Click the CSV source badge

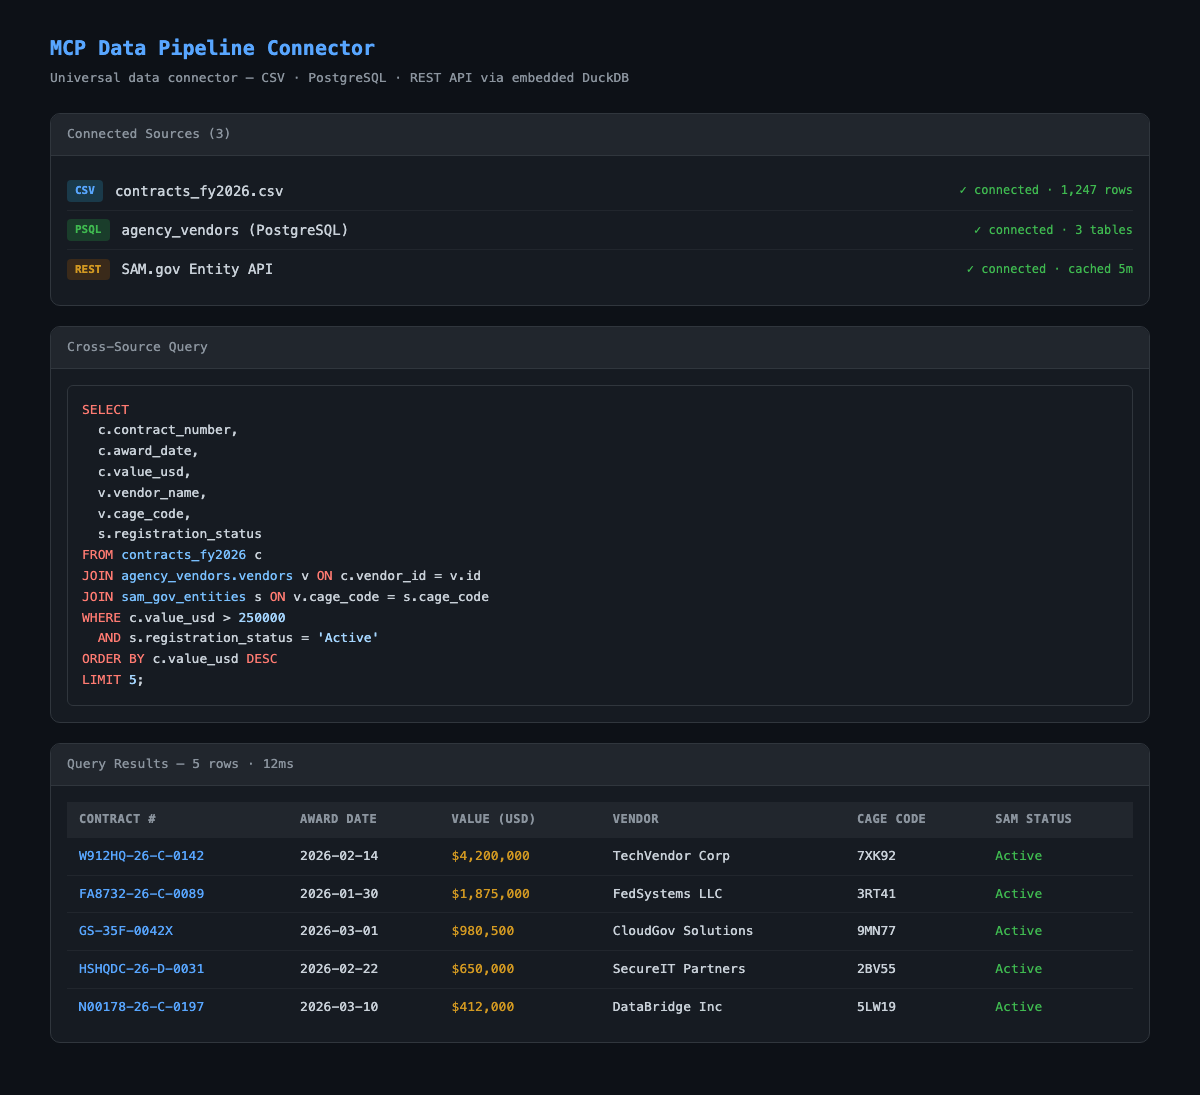click(85, 190)
